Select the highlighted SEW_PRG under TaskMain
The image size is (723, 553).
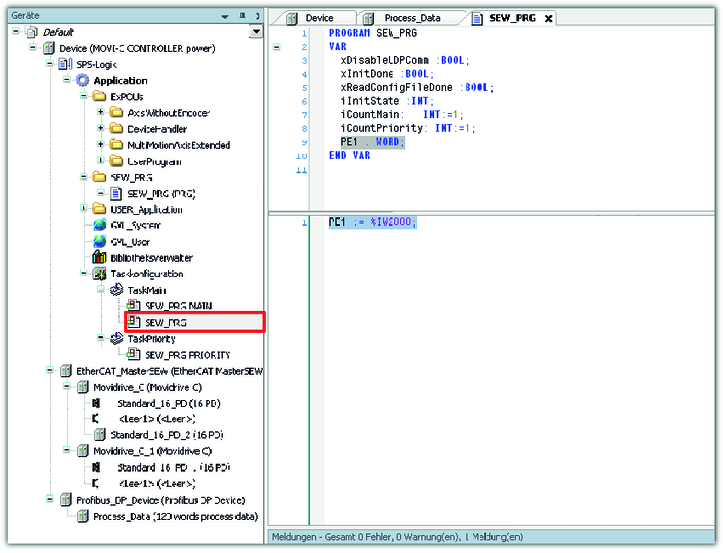(166, 322)
